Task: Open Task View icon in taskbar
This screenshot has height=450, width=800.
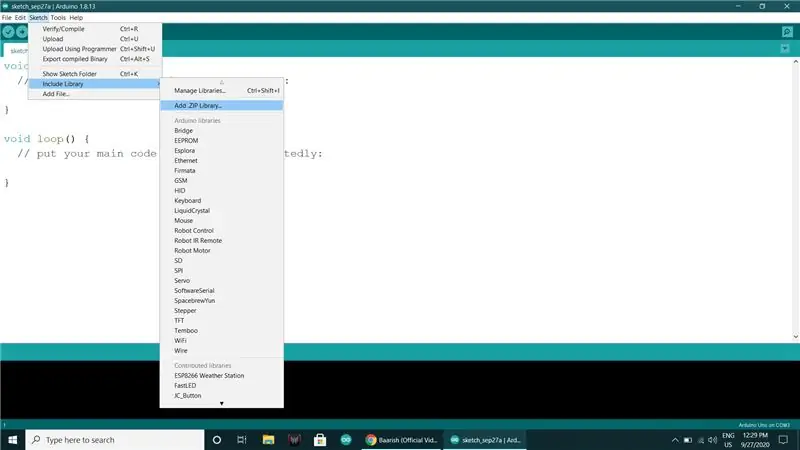Action: pyautogui.click(x=242, y=440)
